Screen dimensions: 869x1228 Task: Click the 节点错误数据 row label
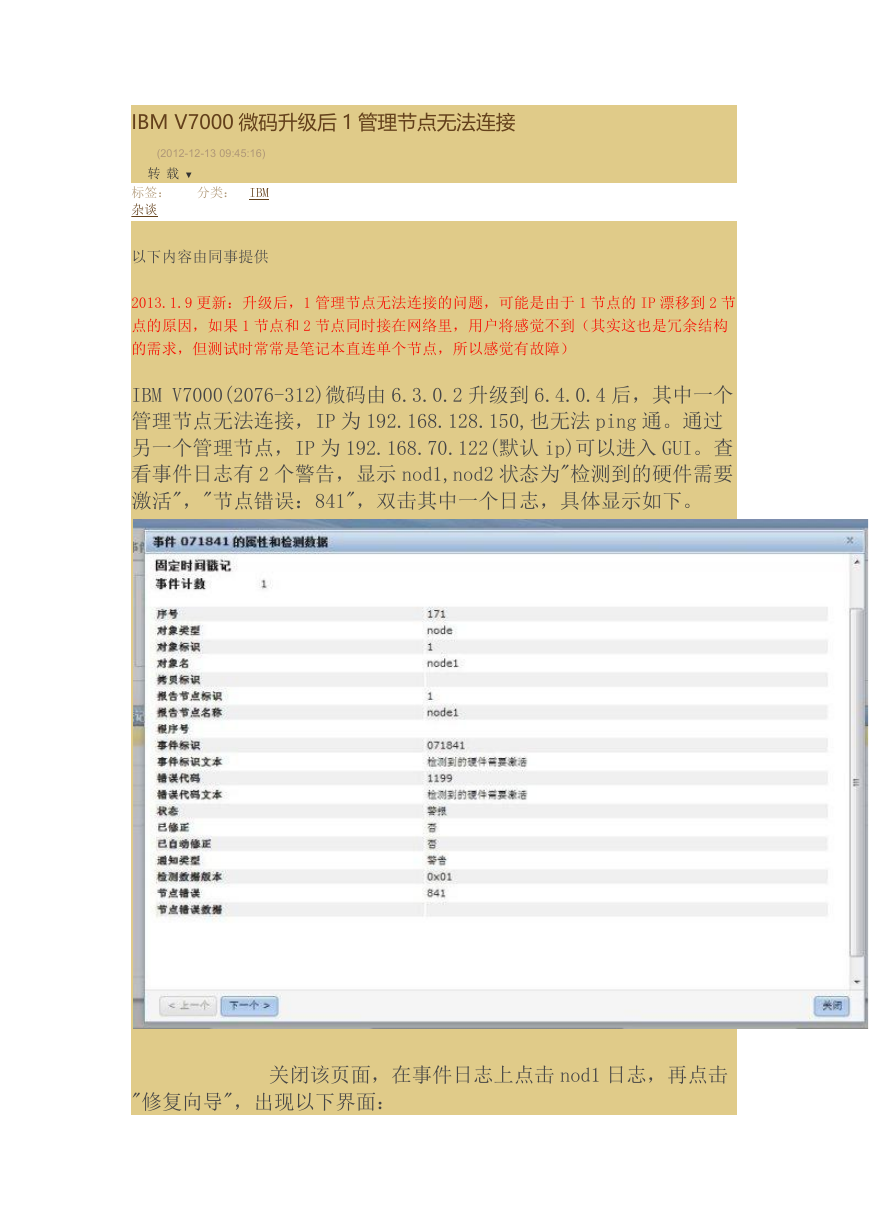[x=189, y=909]
